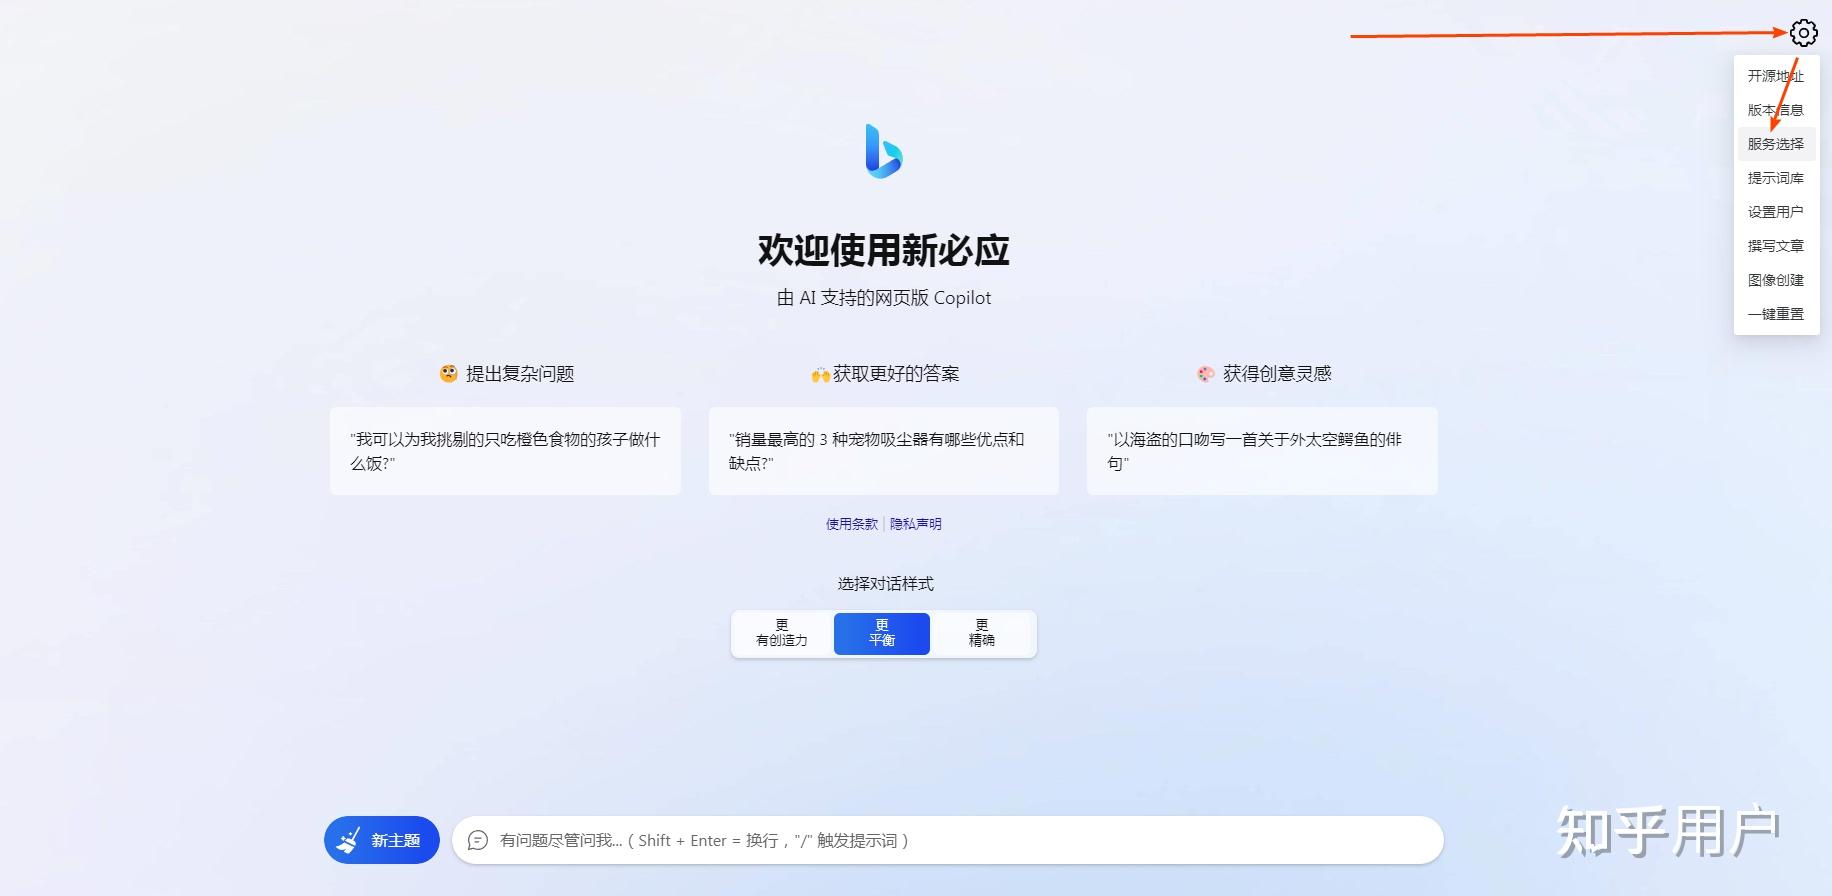Click the 由 AI 支持的网页版 Copilot subtitle
The height and width of the screenshot is (896, 1832).
884,298
